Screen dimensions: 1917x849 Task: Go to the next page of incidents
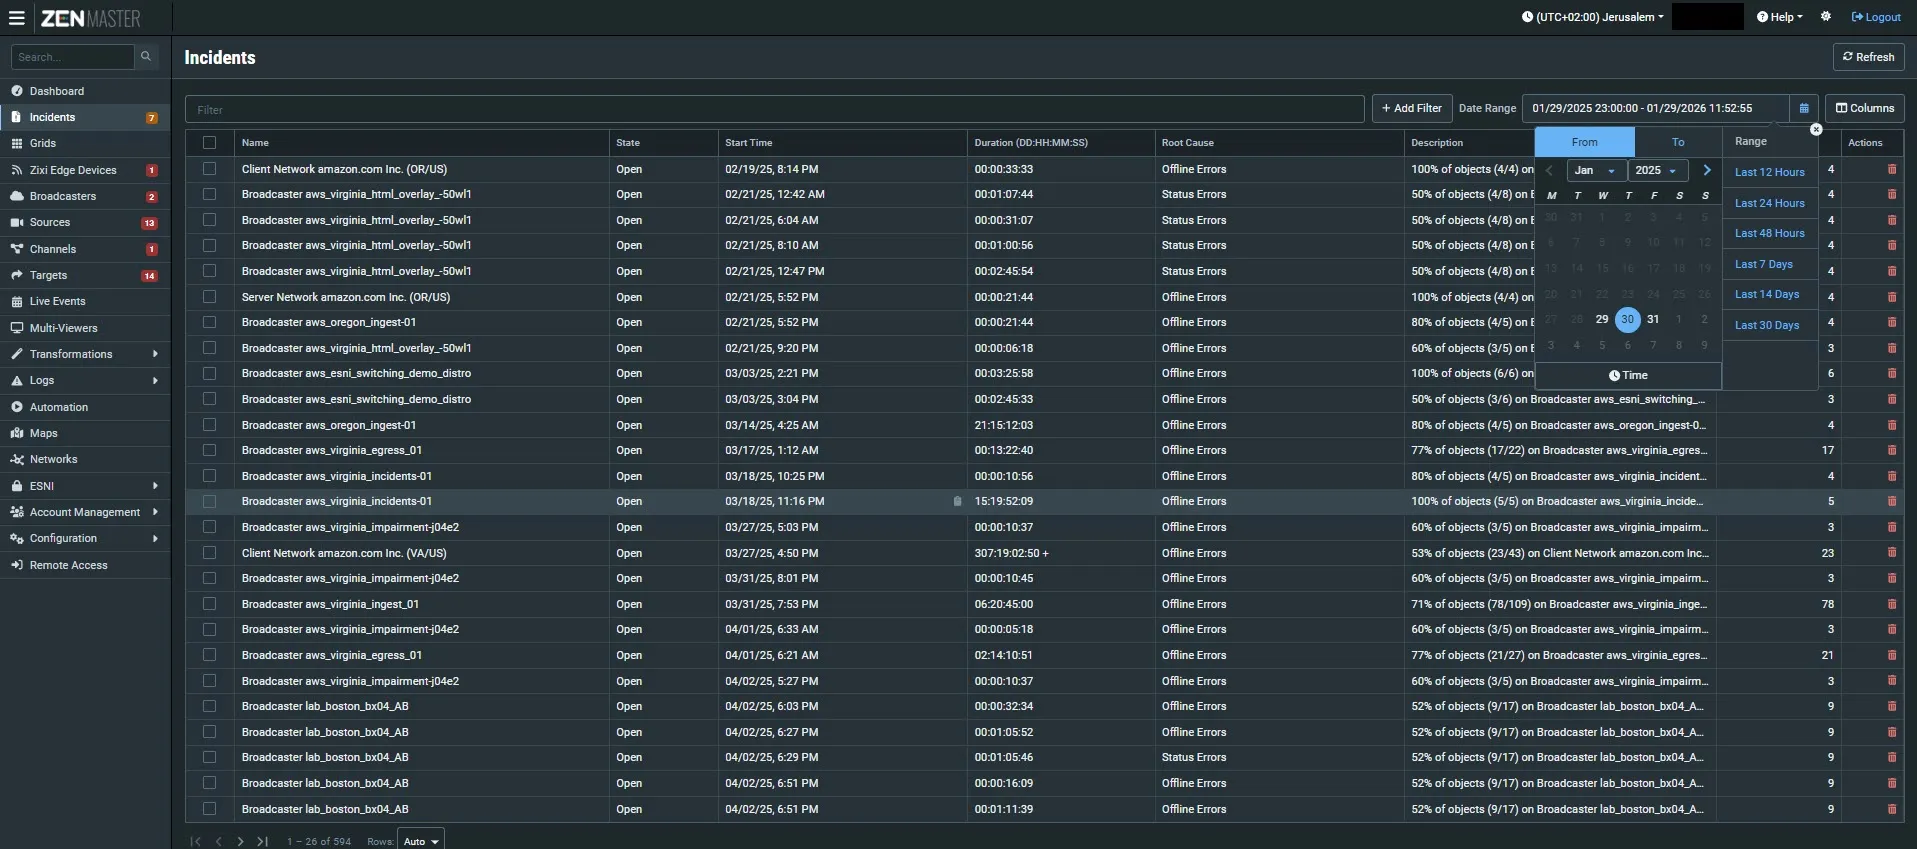point(240,842)
